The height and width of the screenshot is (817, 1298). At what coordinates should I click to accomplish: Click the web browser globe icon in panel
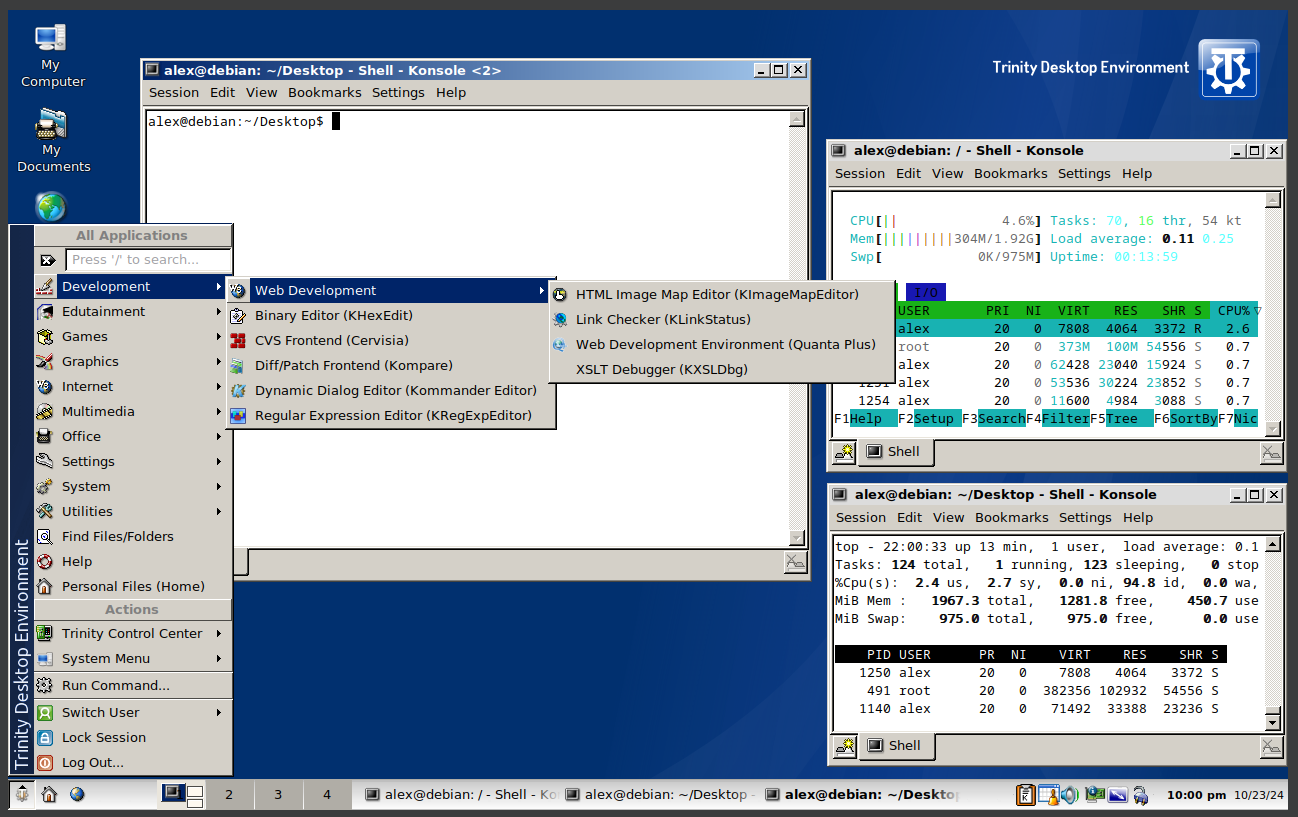coord(77,795)
